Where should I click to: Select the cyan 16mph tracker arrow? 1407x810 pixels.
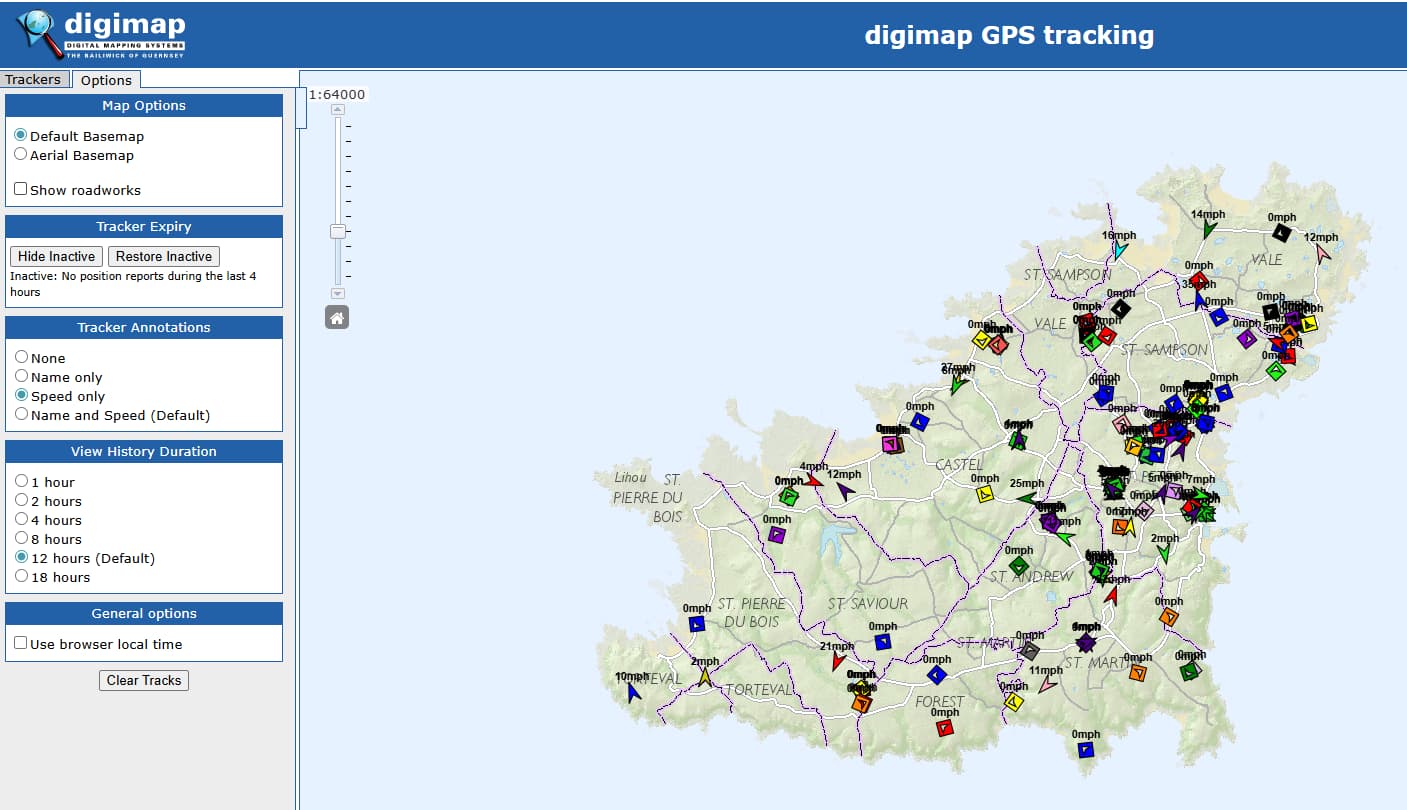point(1120,250)
